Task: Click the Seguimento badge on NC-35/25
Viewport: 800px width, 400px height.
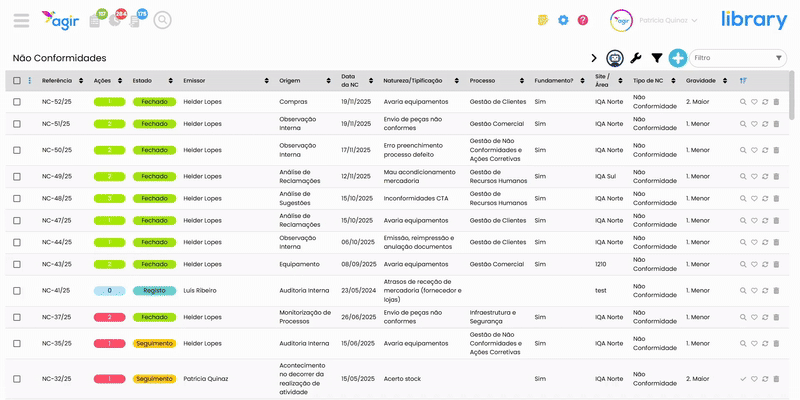Action: [155, 343]
